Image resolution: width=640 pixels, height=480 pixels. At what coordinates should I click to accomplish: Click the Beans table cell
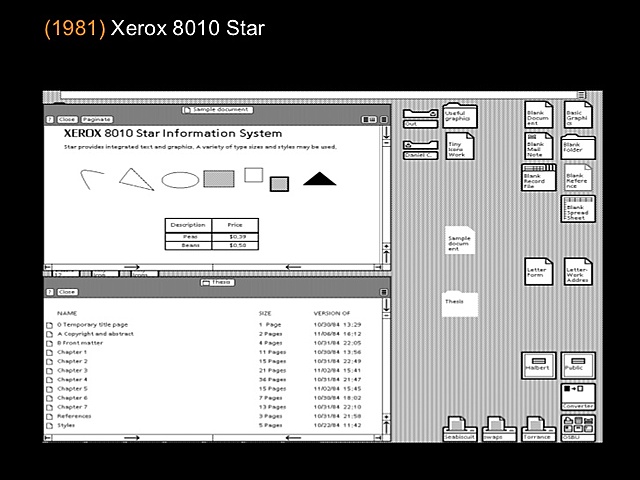pyautogui.click(x=188, y=246)
